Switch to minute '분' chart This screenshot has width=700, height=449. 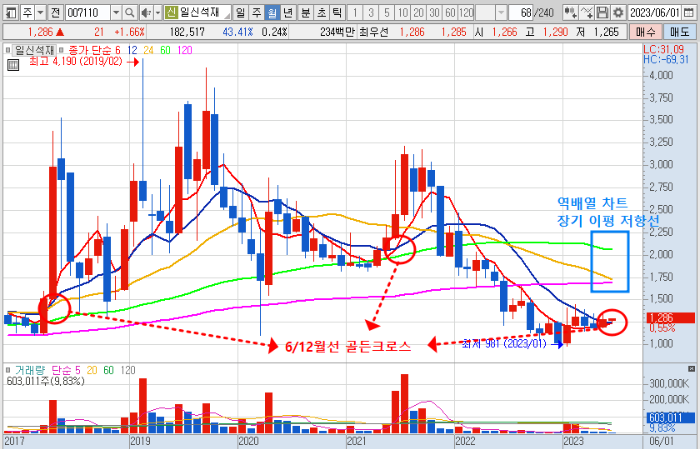tap(306, 12)
